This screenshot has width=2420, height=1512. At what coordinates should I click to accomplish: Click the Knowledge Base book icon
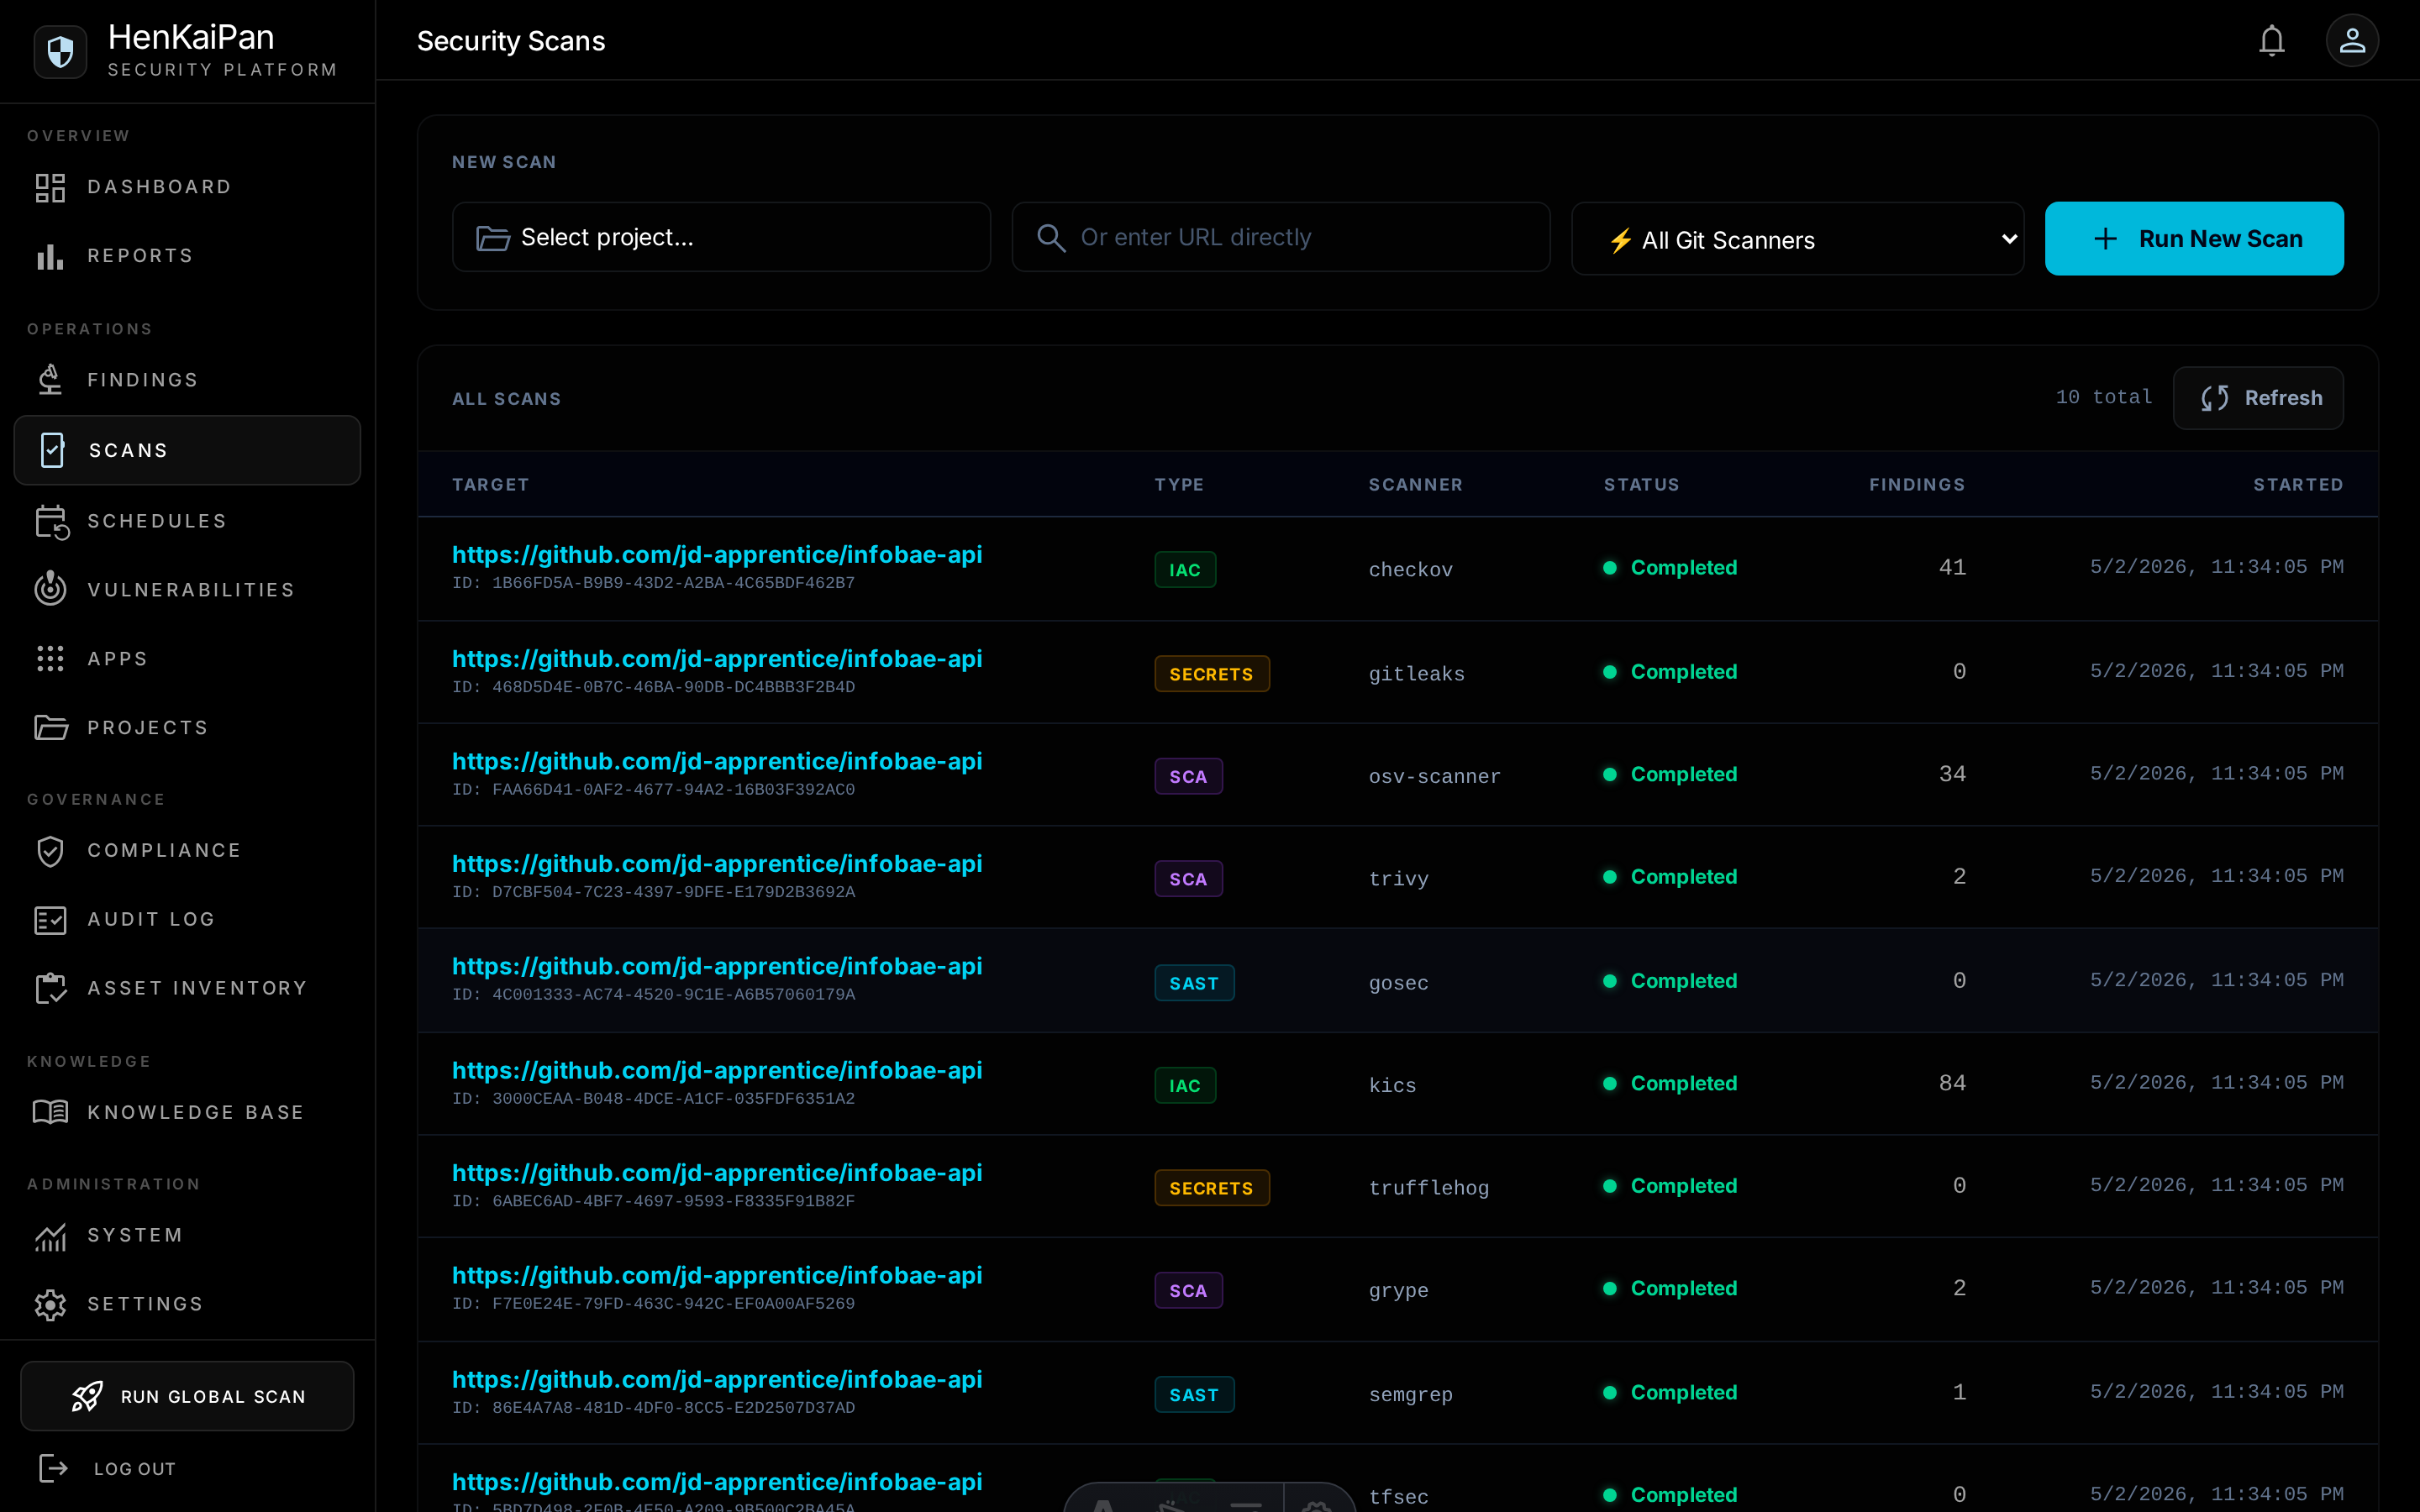click(50, 1112)
